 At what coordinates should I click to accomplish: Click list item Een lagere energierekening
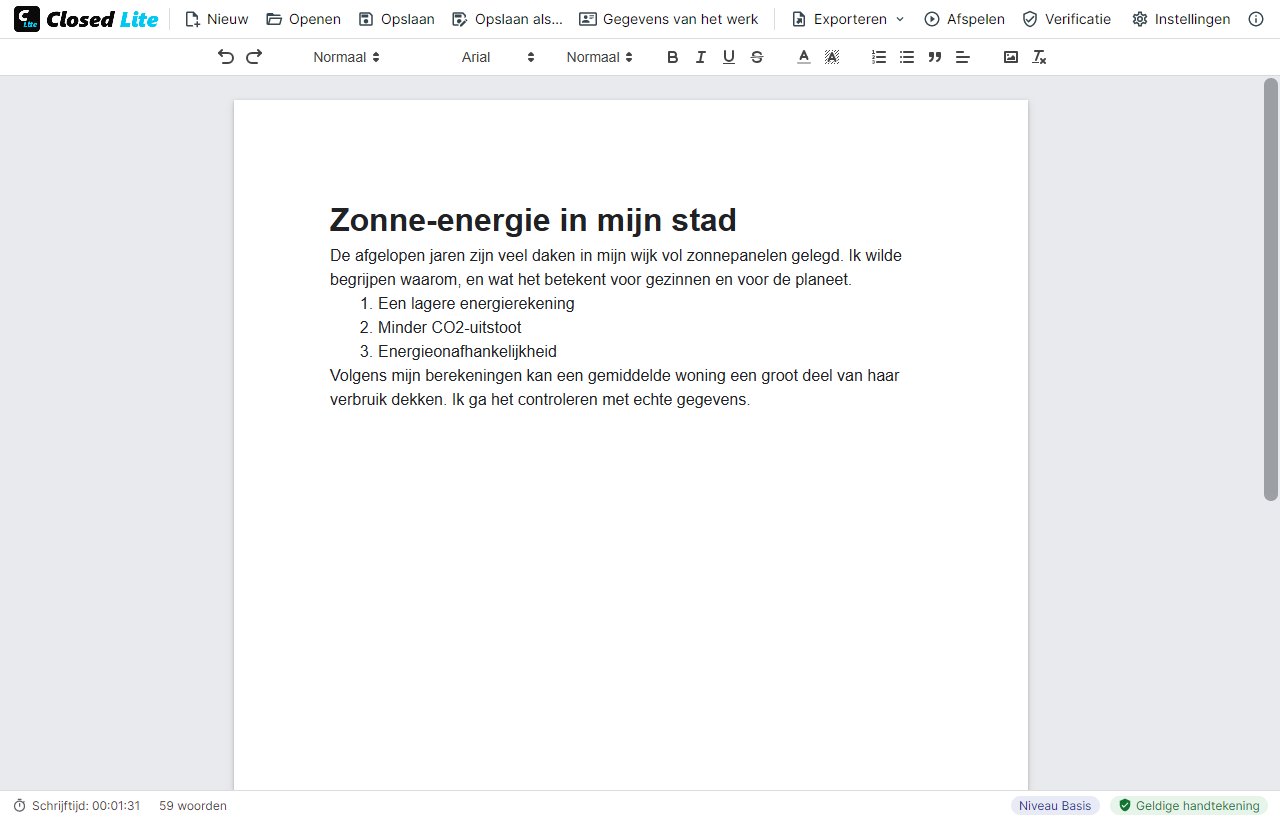pos(476,303)
